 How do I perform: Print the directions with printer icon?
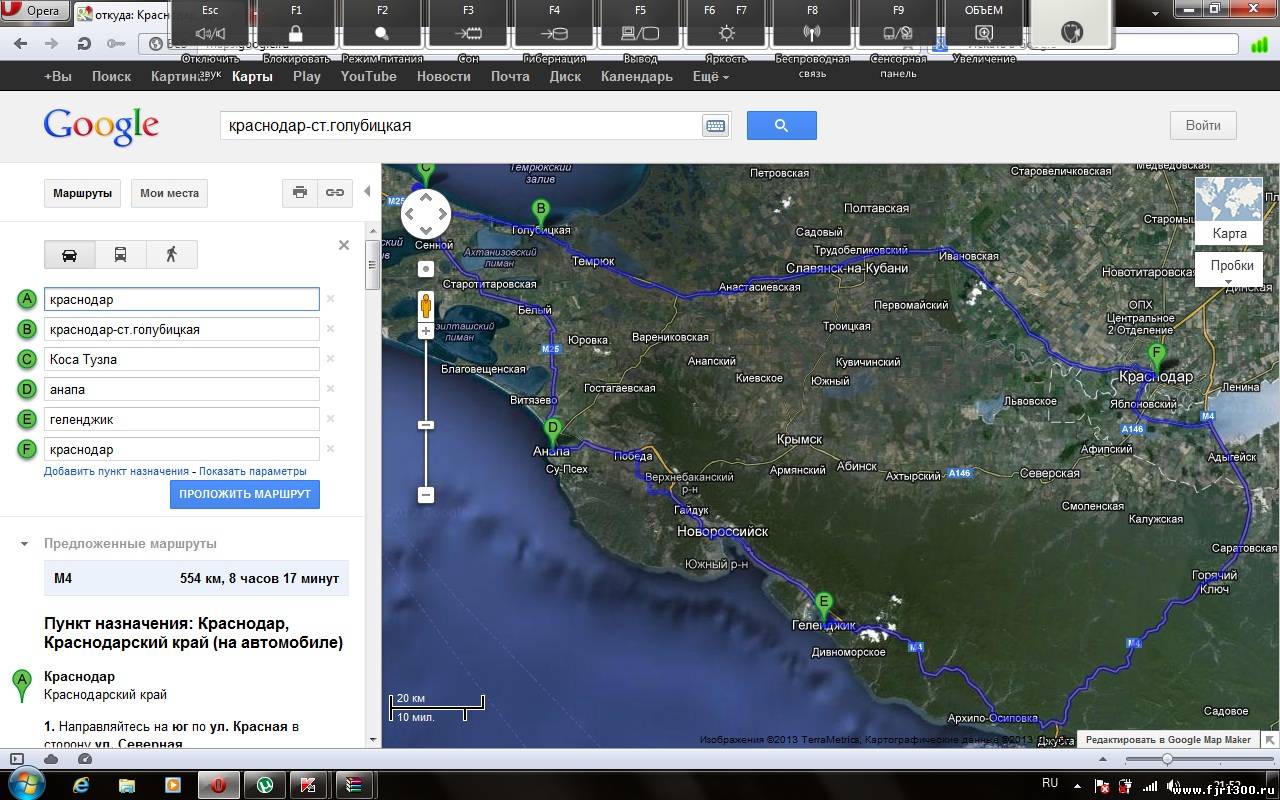tap(300, 193)
